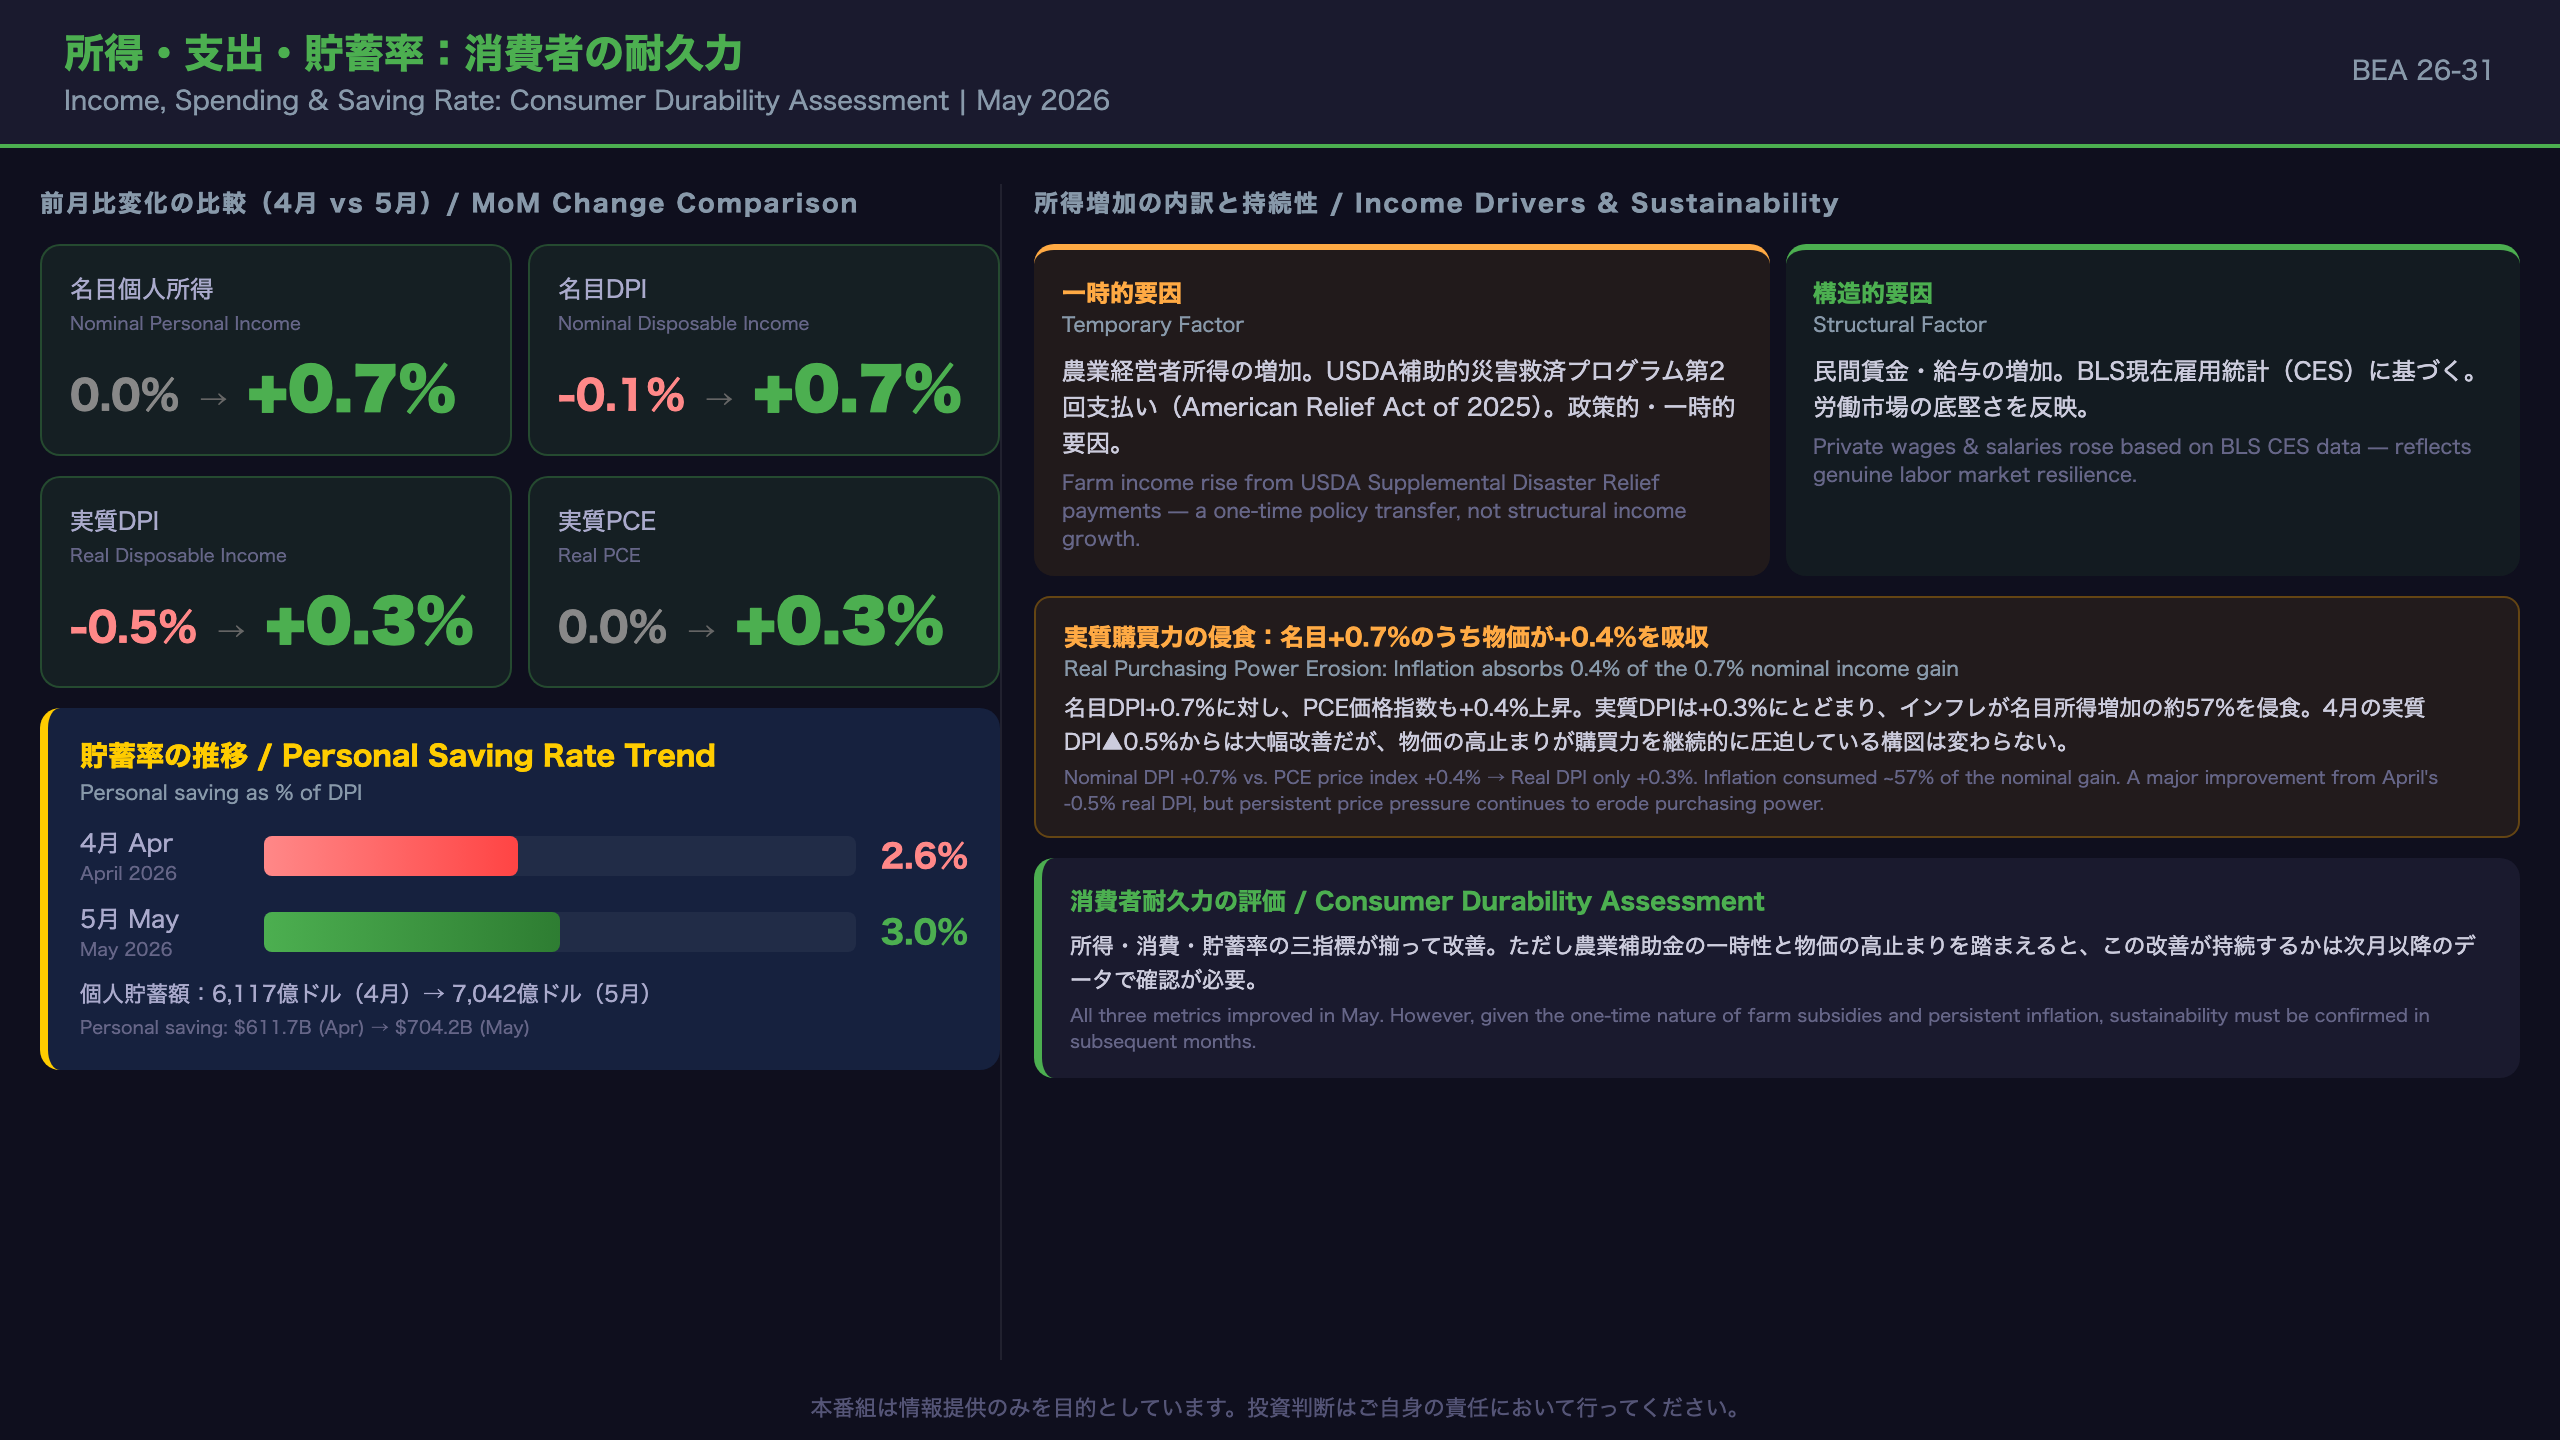Click the +0.3% value in 実質PCE card
Image resolution: width=2560 pixels, height=1440 pixels.
pos(839,622)
